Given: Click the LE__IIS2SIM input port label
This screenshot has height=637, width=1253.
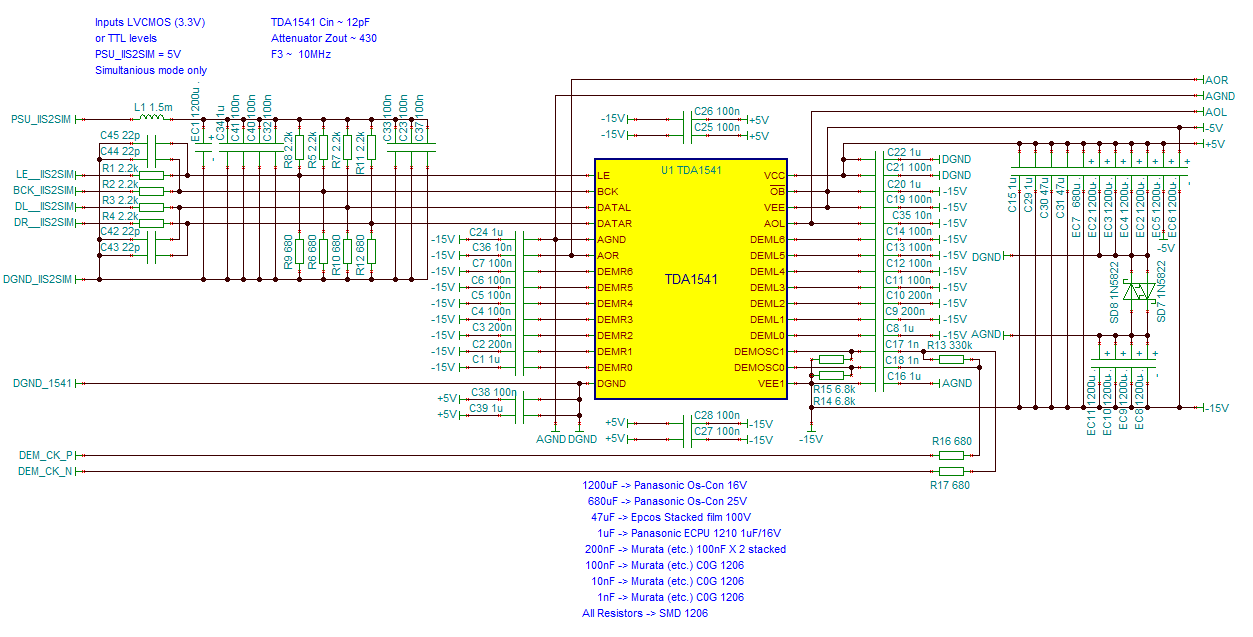Looking at the screenshot, I should (46, 175).
